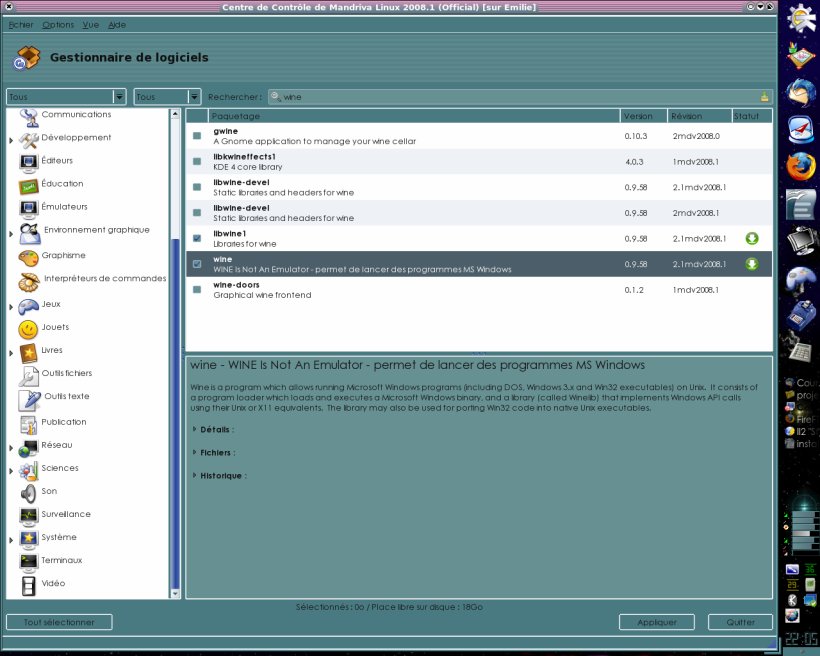This screenshot has height=656, width=820.
Task: Click the category list scrollbar thumb
Action: click(175, 413)
